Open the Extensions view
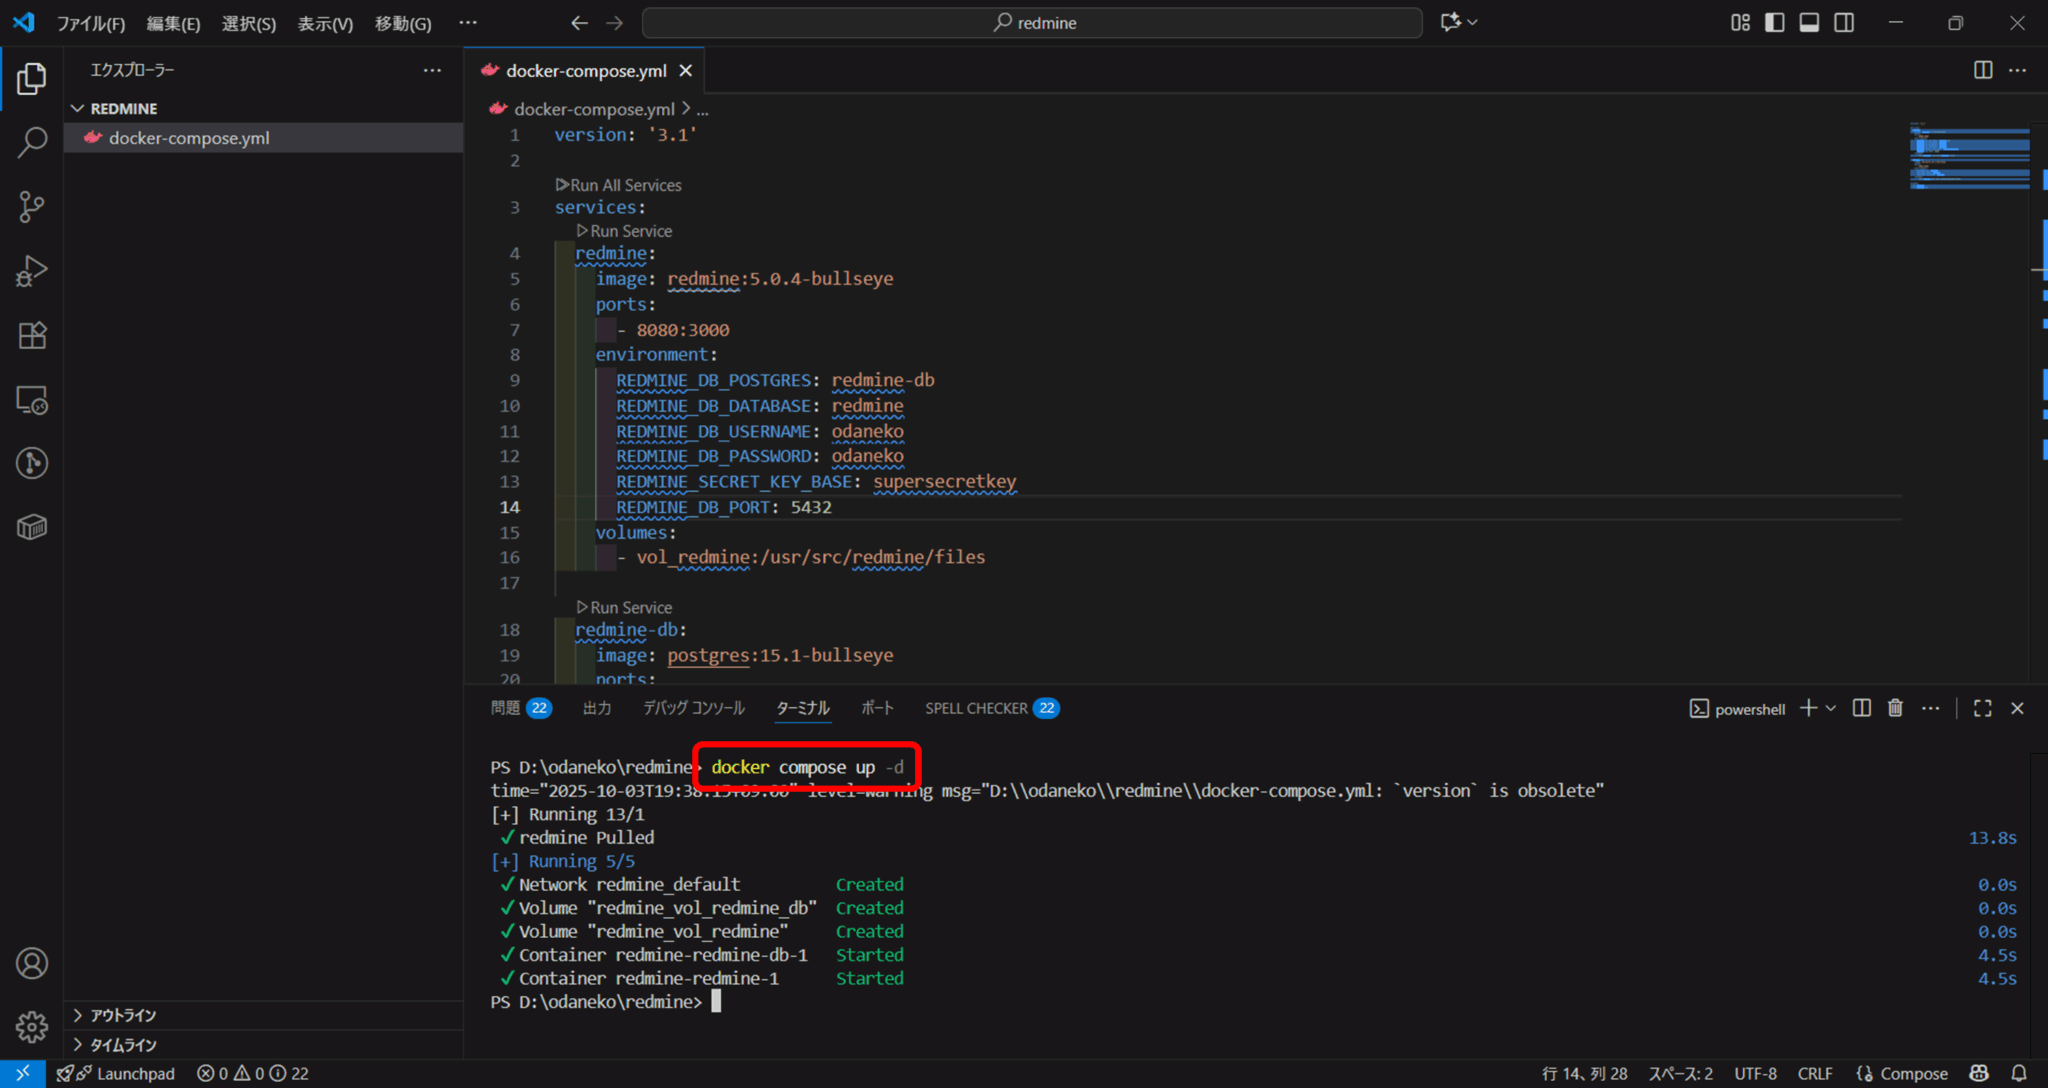This screenshot has width=2048, height=1088. pyautogui.click(x=31, y=335)
